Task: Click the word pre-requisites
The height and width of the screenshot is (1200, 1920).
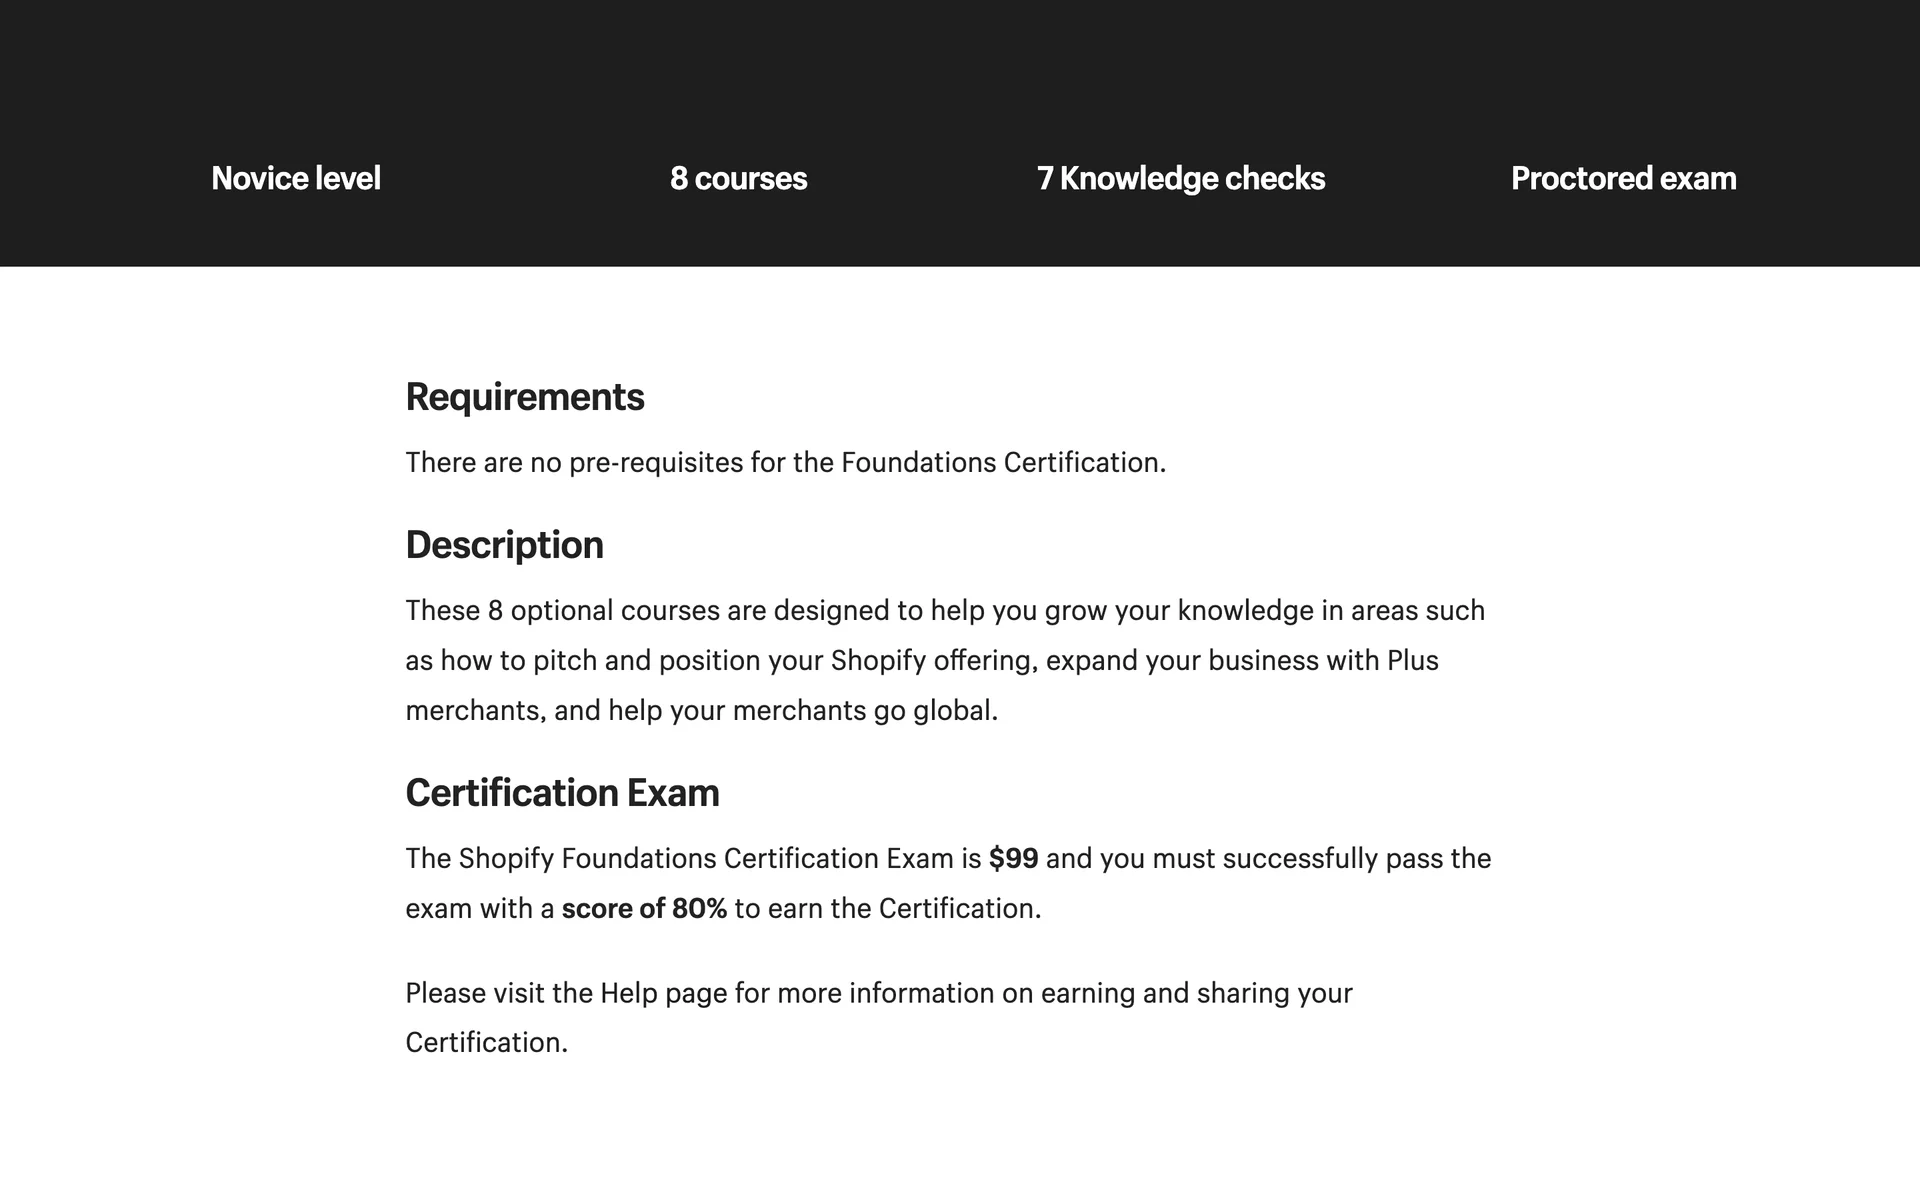Action: 656,463
